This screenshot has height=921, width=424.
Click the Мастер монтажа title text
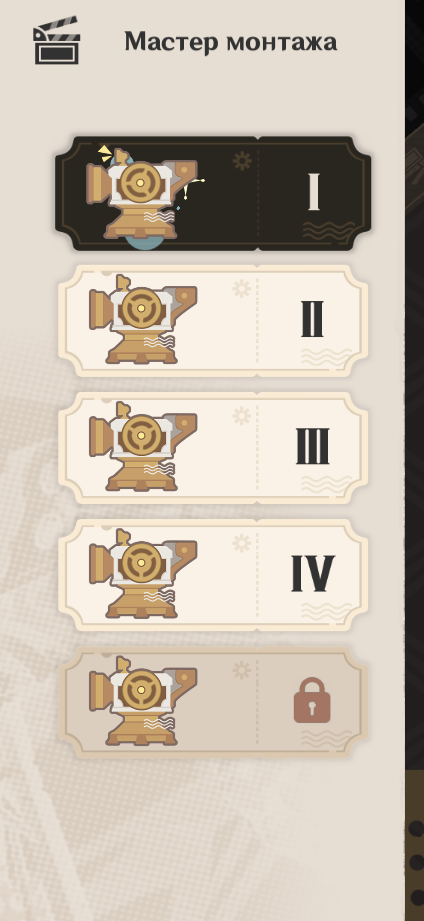(x=231, y=42)
